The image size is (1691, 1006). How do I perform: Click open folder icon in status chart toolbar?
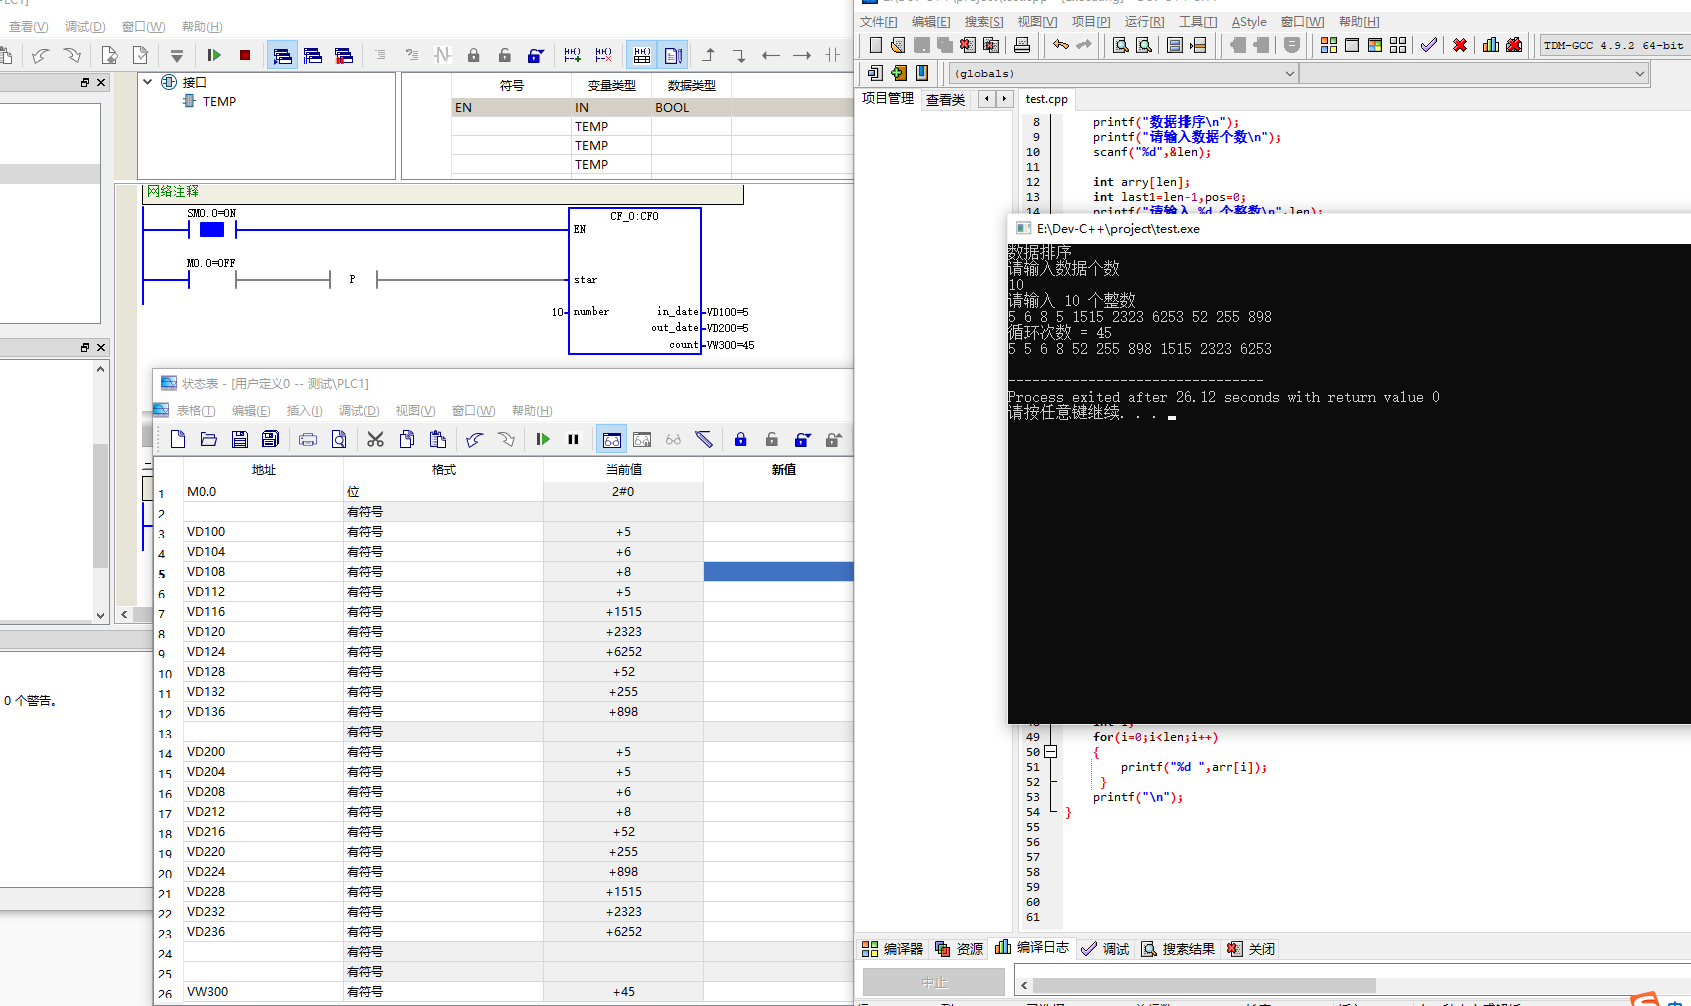point(209,439)
